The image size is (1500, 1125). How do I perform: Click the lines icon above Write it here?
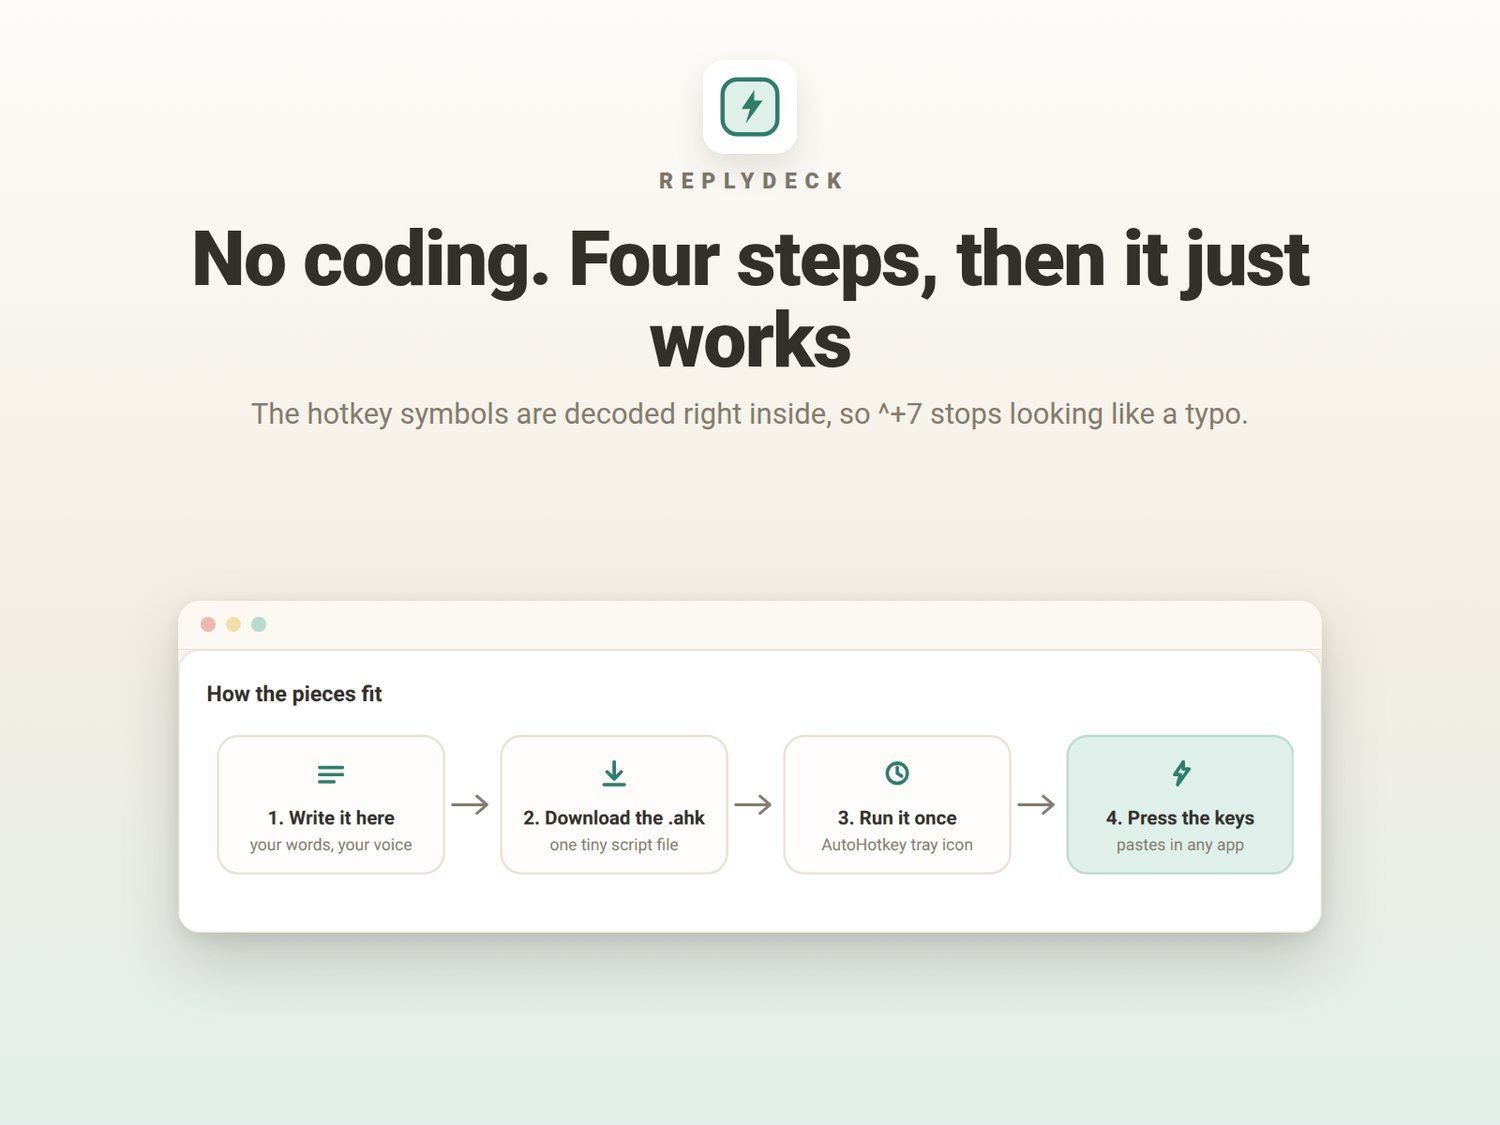tap(331, 774)
